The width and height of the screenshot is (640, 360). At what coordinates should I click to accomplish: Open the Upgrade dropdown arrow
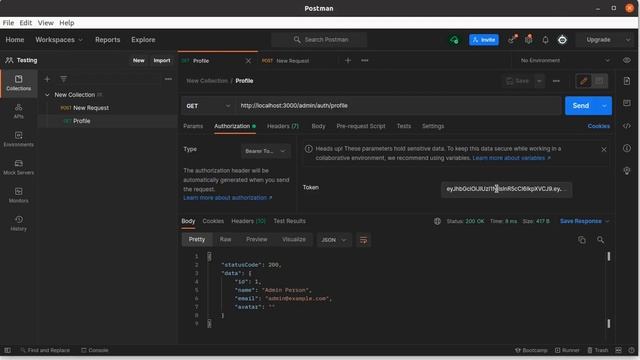[628, 40]
